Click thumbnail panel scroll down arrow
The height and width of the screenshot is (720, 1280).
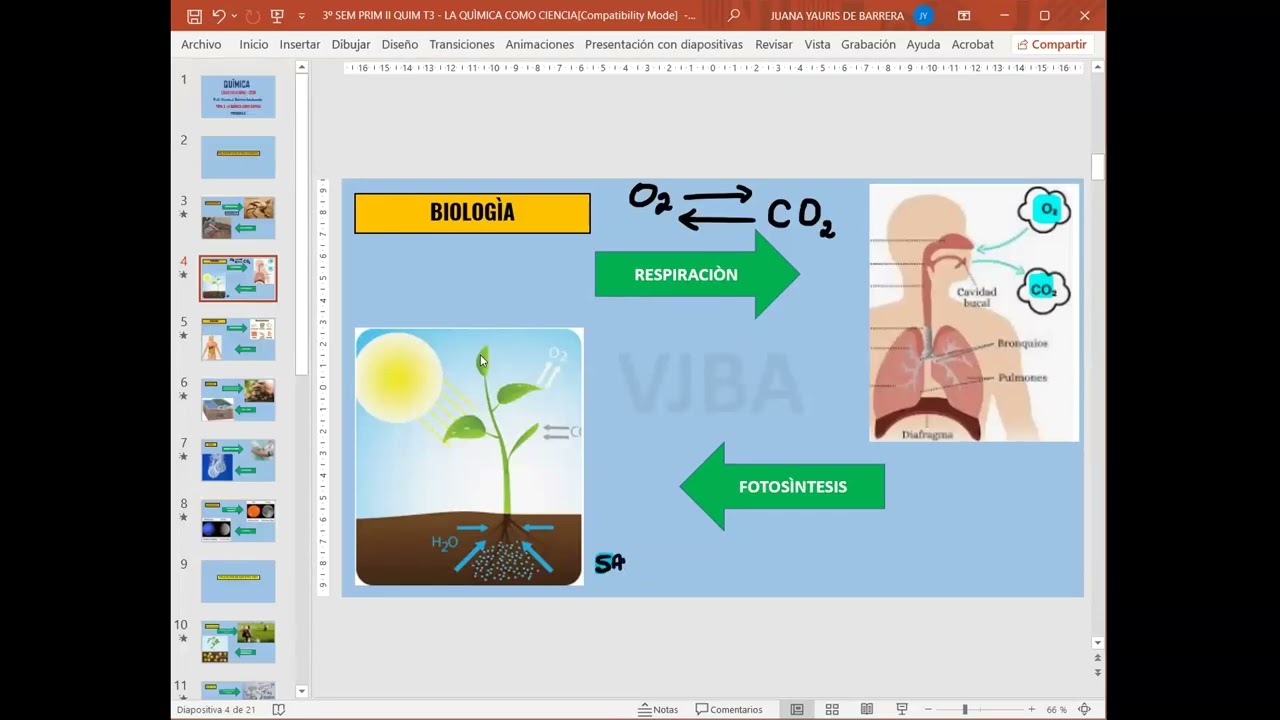pos(301,691)
